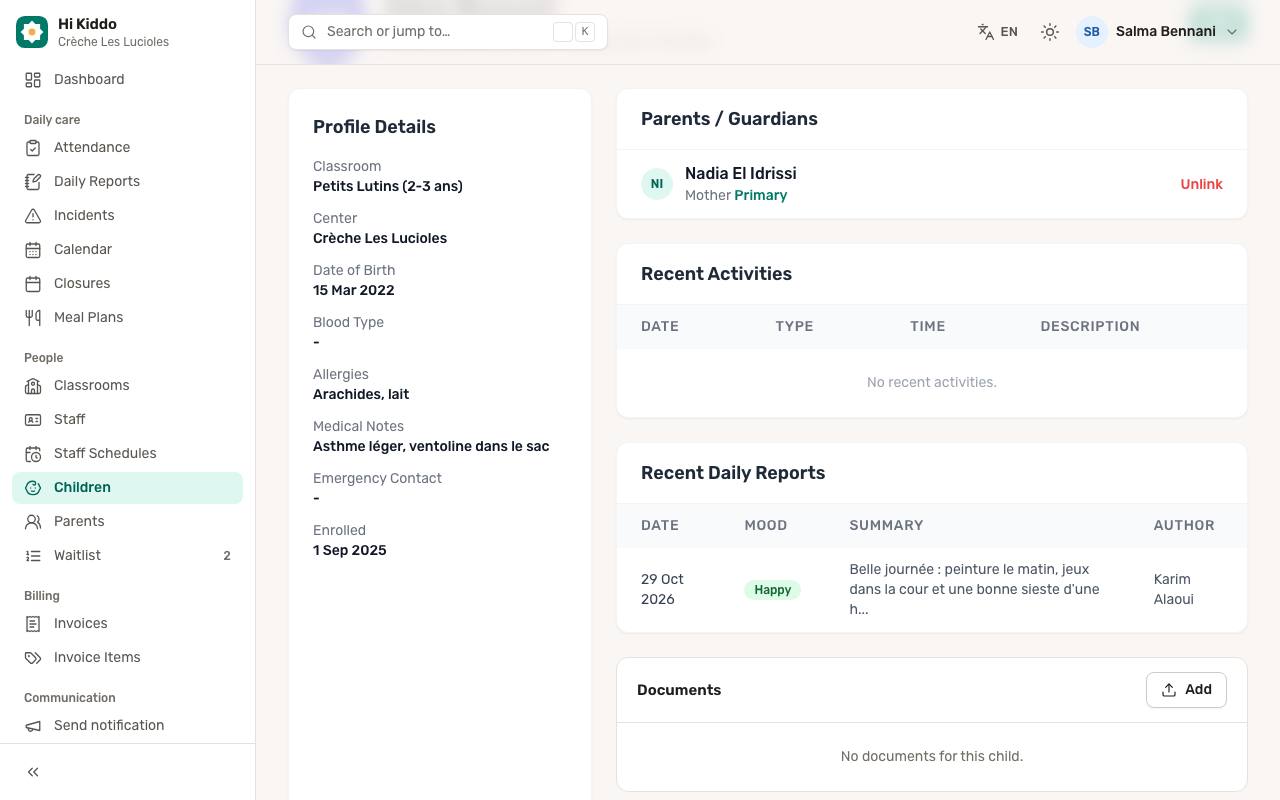This screenshot has height=800, width=1280.
Task: Click the Attendance clipboard icon
Action: pos(33,147)
